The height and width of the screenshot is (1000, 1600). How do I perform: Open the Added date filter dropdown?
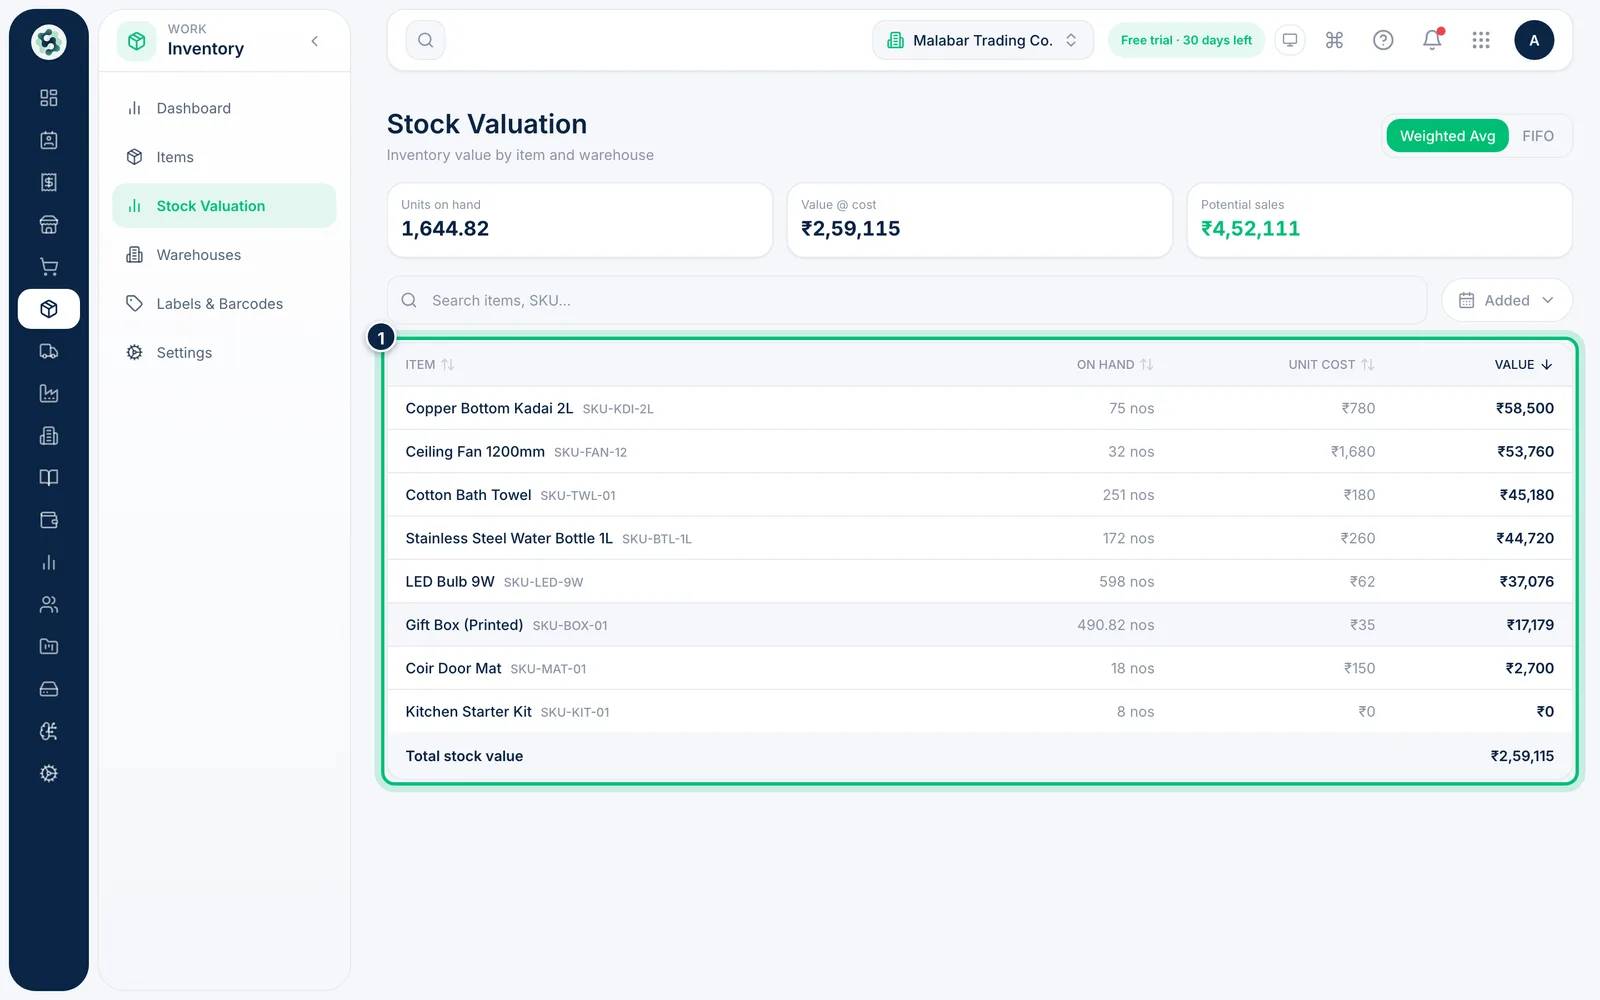(x=1506, y=300)
